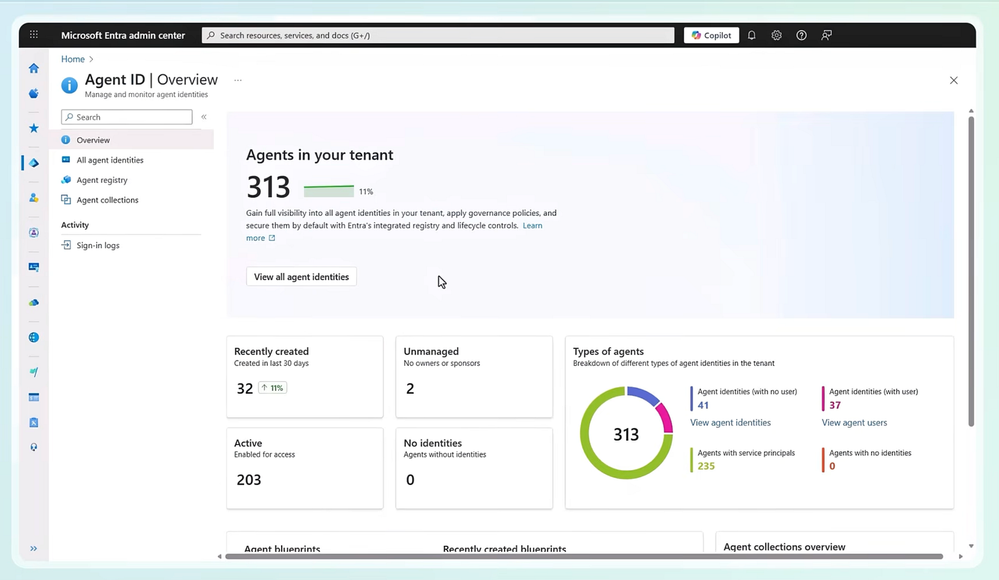Click the Agent collections overview heading

(x=784, y=547)
